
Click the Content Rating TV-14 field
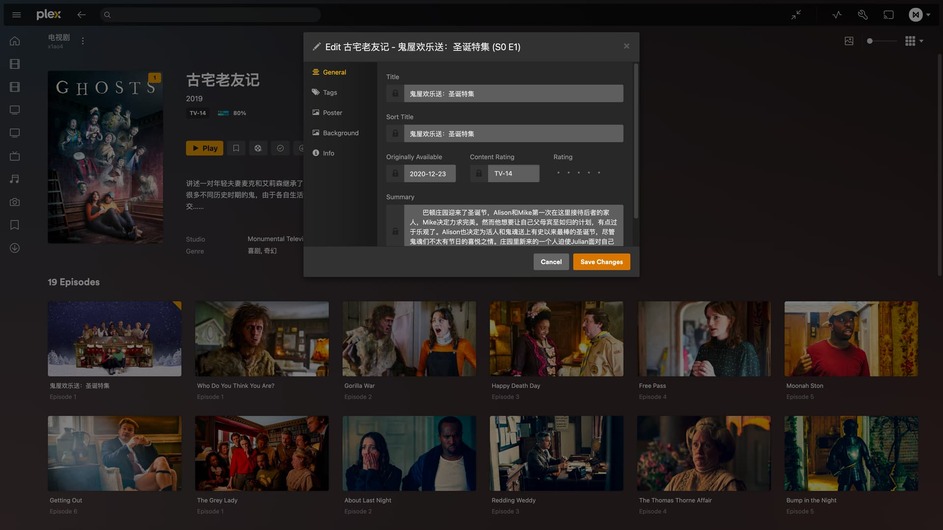tap(514, 173)
